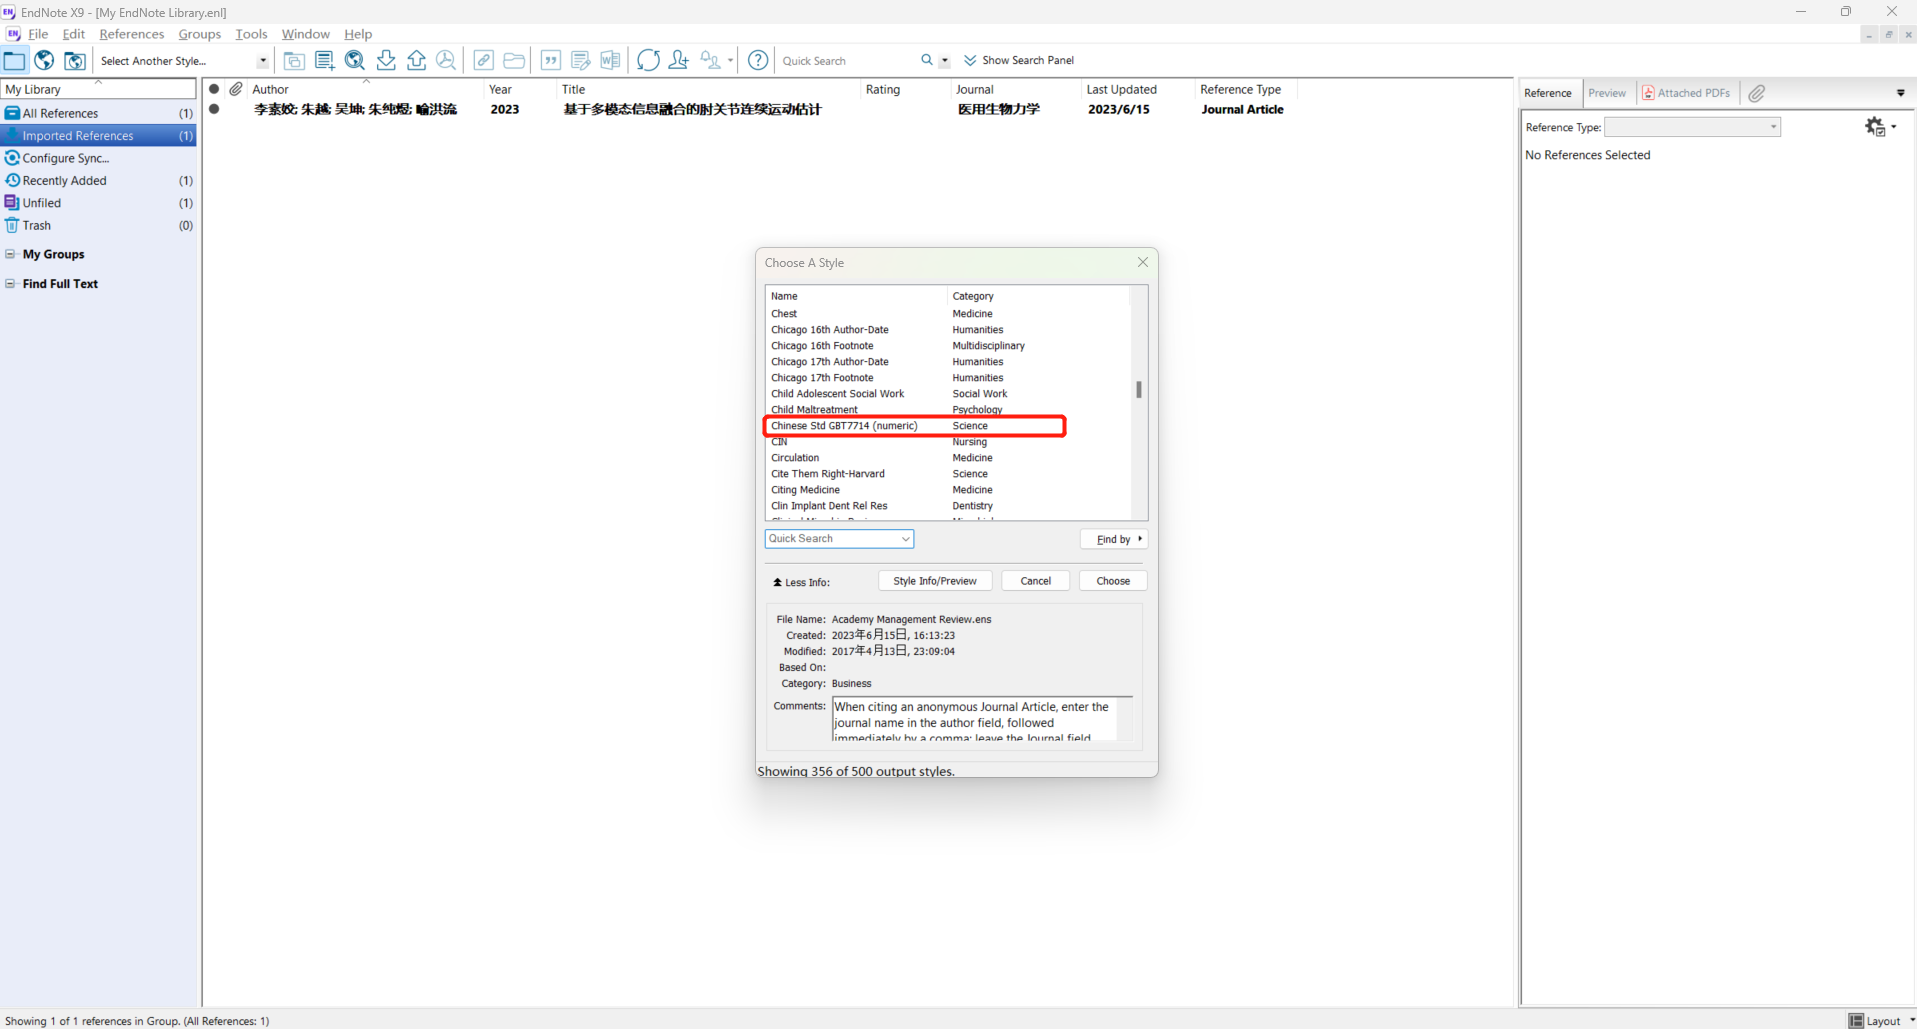Click the Find Full Text toolbar icon
This screenshot has width=1917, height=1029.
pos(446,60)
